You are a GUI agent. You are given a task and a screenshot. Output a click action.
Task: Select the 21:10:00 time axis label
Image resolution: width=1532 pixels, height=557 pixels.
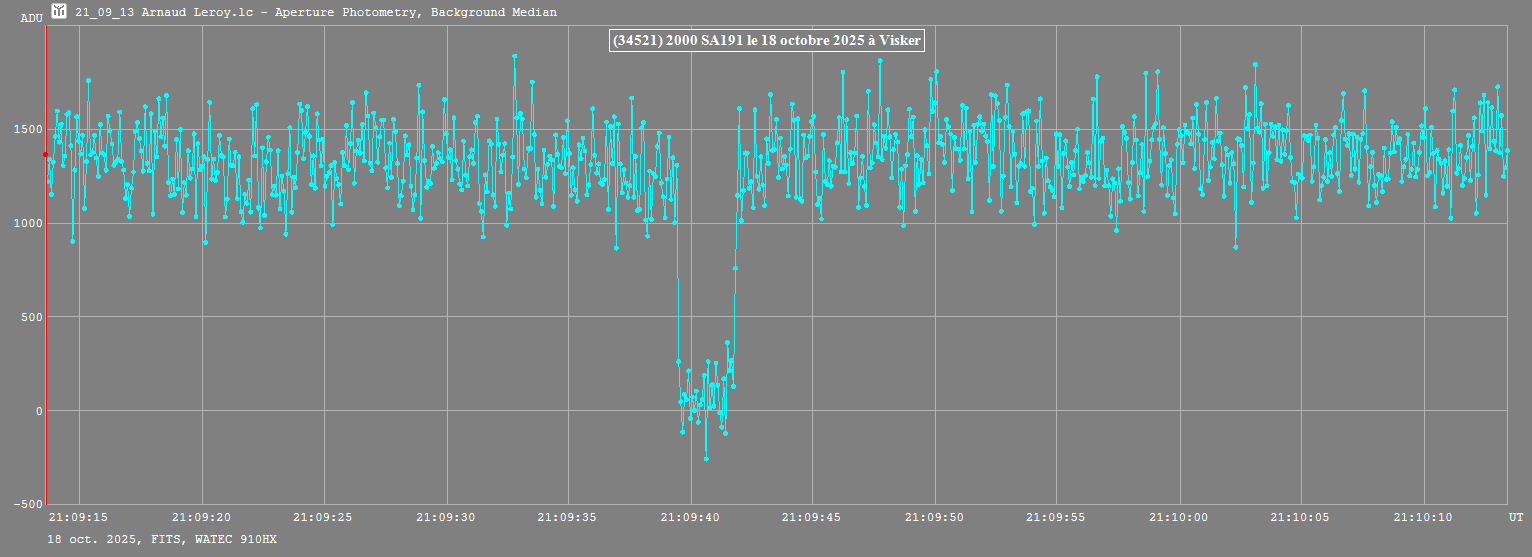point(1179,518)
